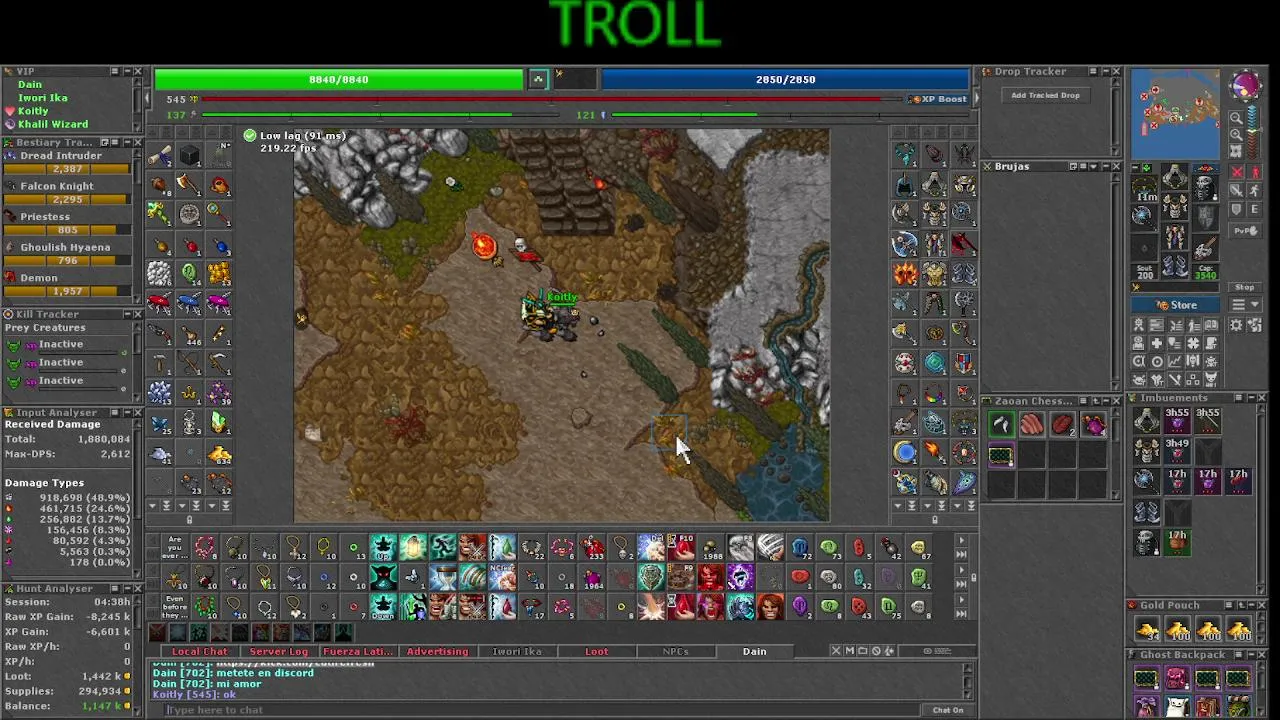
Task: Select Iwori Ika in VIP list
Action: click(43, 98)
